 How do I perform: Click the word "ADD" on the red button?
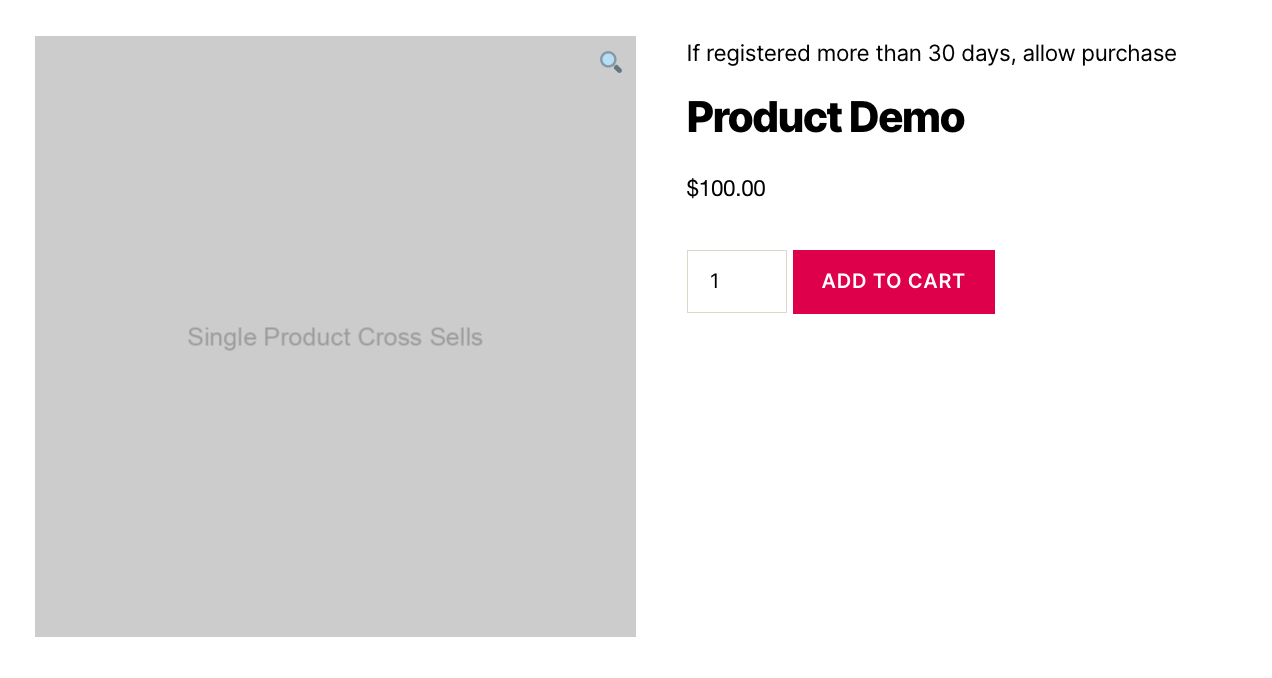tap(844, 281)
